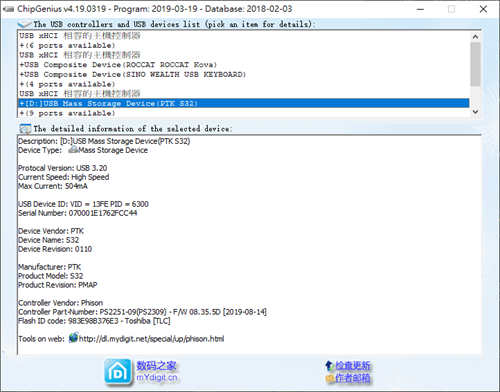Click the USB Device ID VID PID line
The height and width of the screenshot is (392, 500).
pos(83,204)
